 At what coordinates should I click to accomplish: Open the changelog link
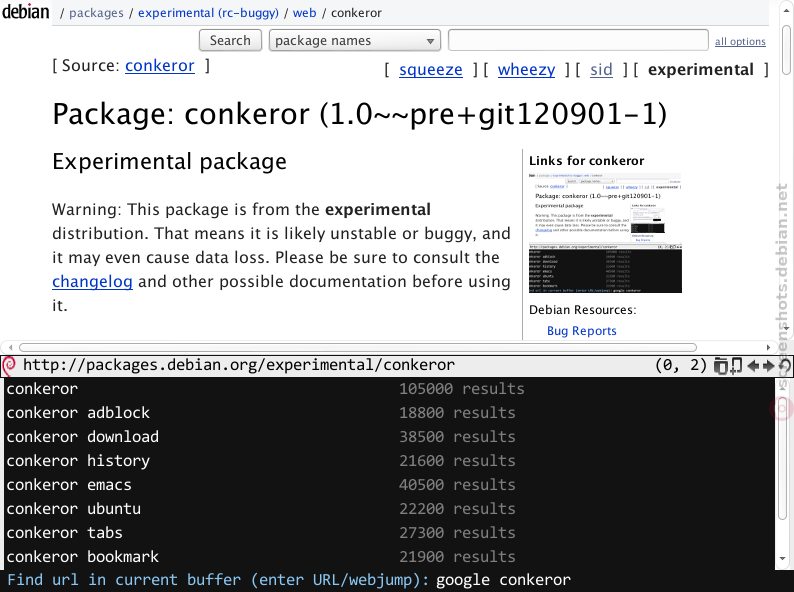(x=92, y=282)
